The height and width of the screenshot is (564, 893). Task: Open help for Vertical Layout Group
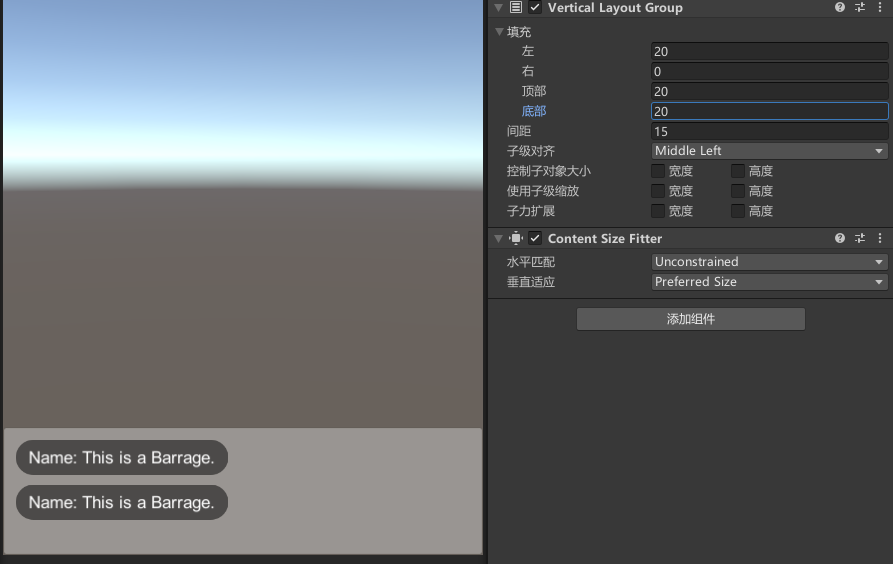pyautogui.click(x=839, y=7)
